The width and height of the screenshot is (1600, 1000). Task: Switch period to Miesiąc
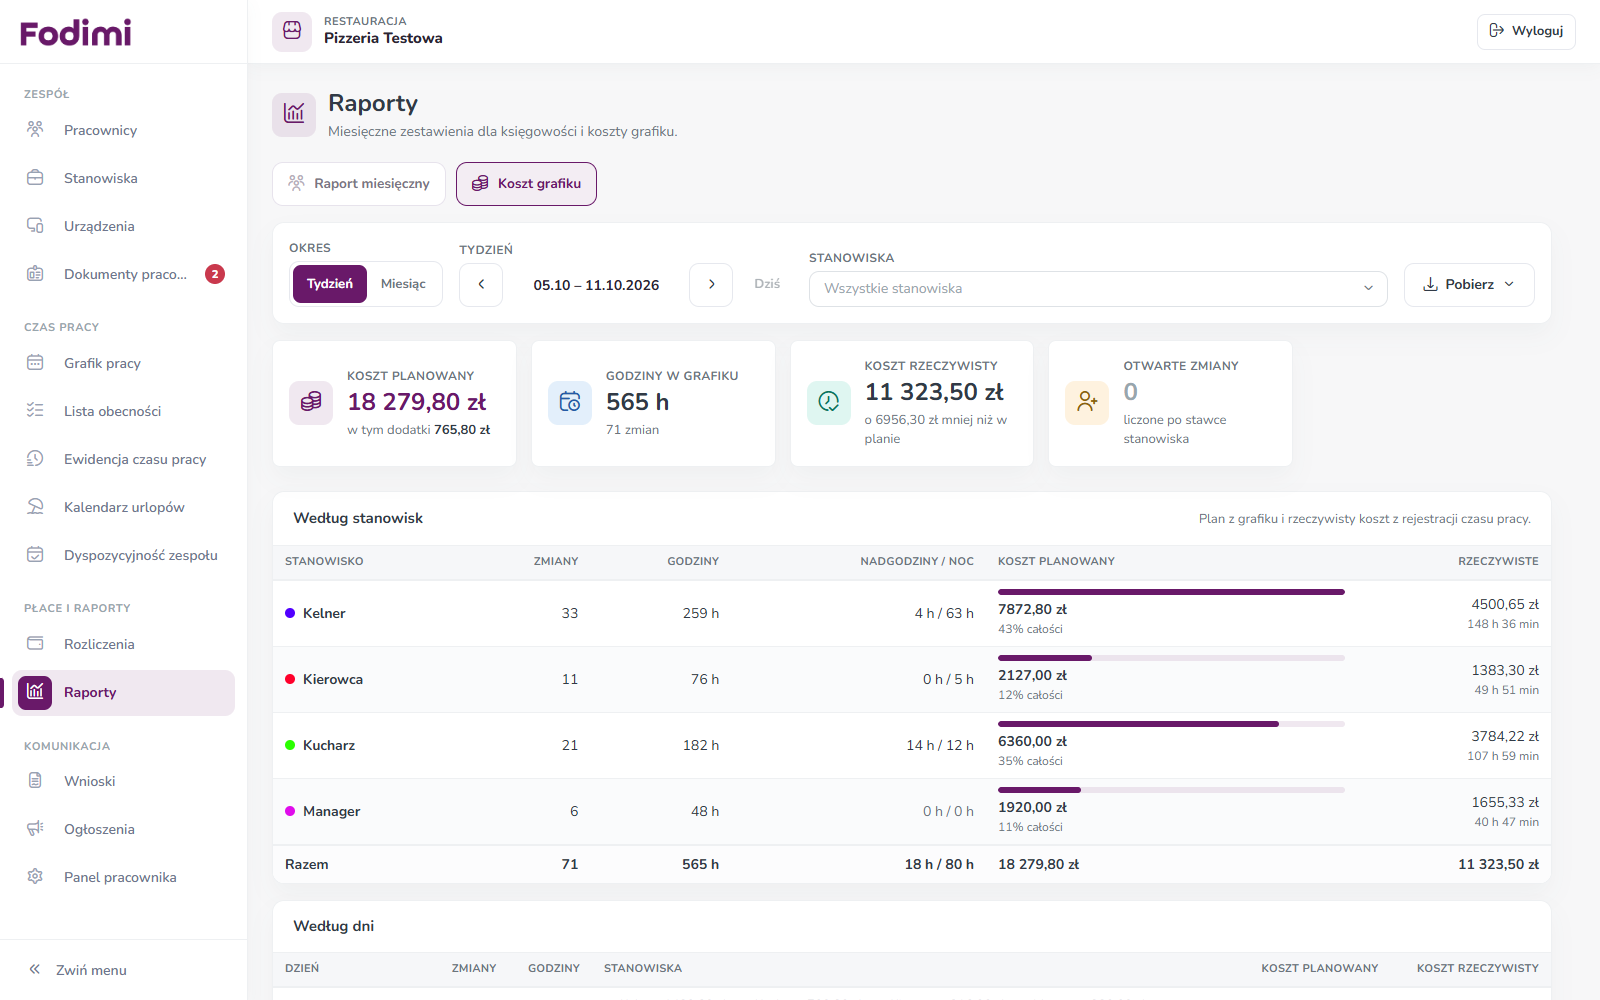(x=403, y=284)
